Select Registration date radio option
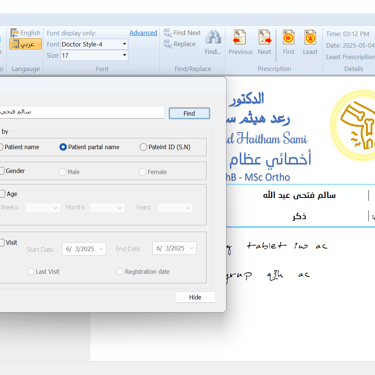375x375 pixels. point(143,272)
